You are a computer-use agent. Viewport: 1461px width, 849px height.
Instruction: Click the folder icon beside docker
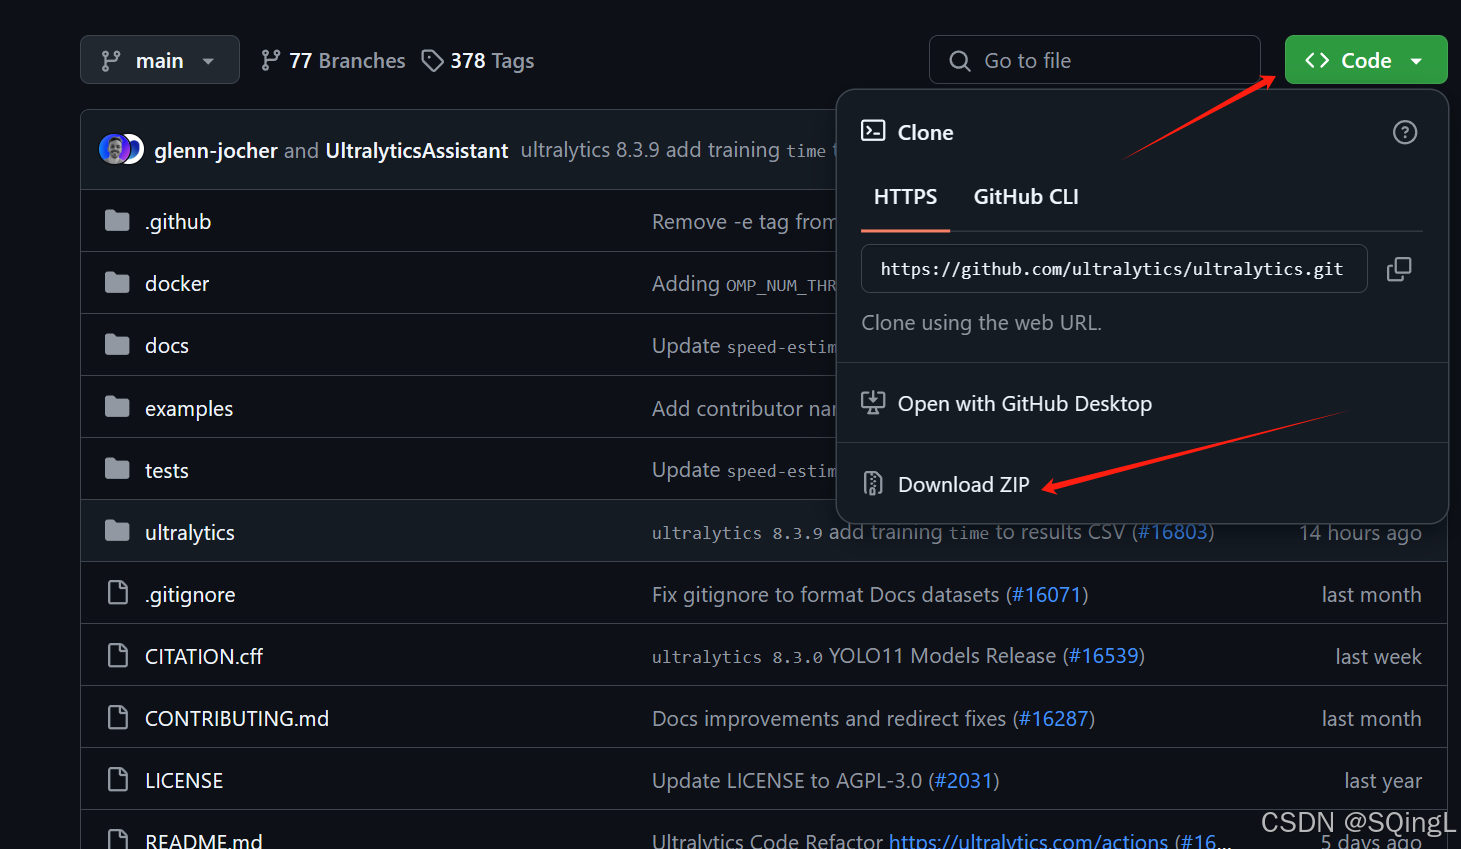click(x=118, y=283)
